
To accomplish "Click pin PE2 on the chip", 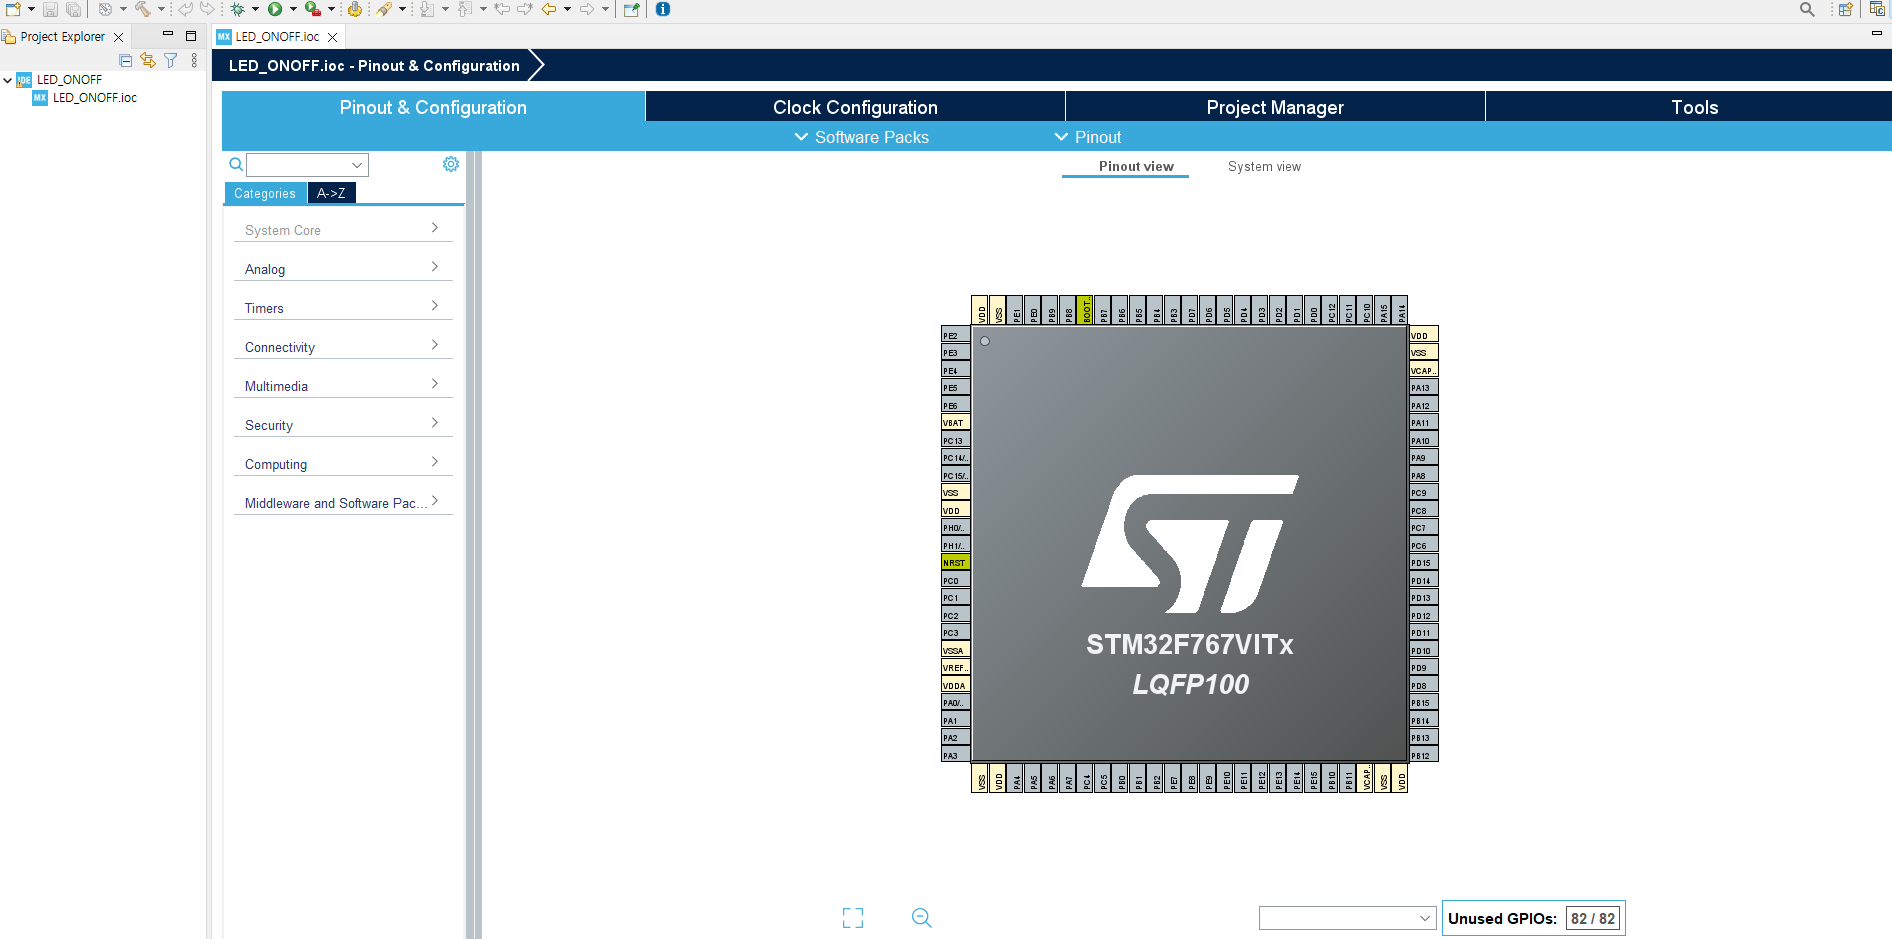I will click(x=955, y=336).
